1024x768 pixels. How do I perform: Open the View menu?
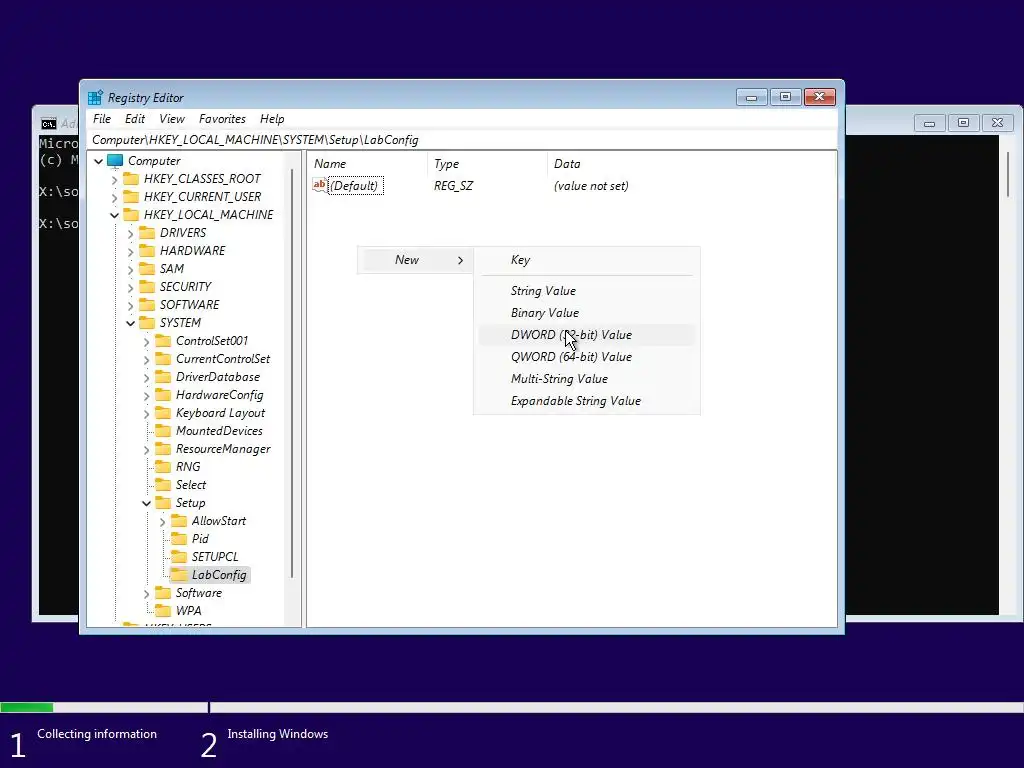[x=172, y=119]
